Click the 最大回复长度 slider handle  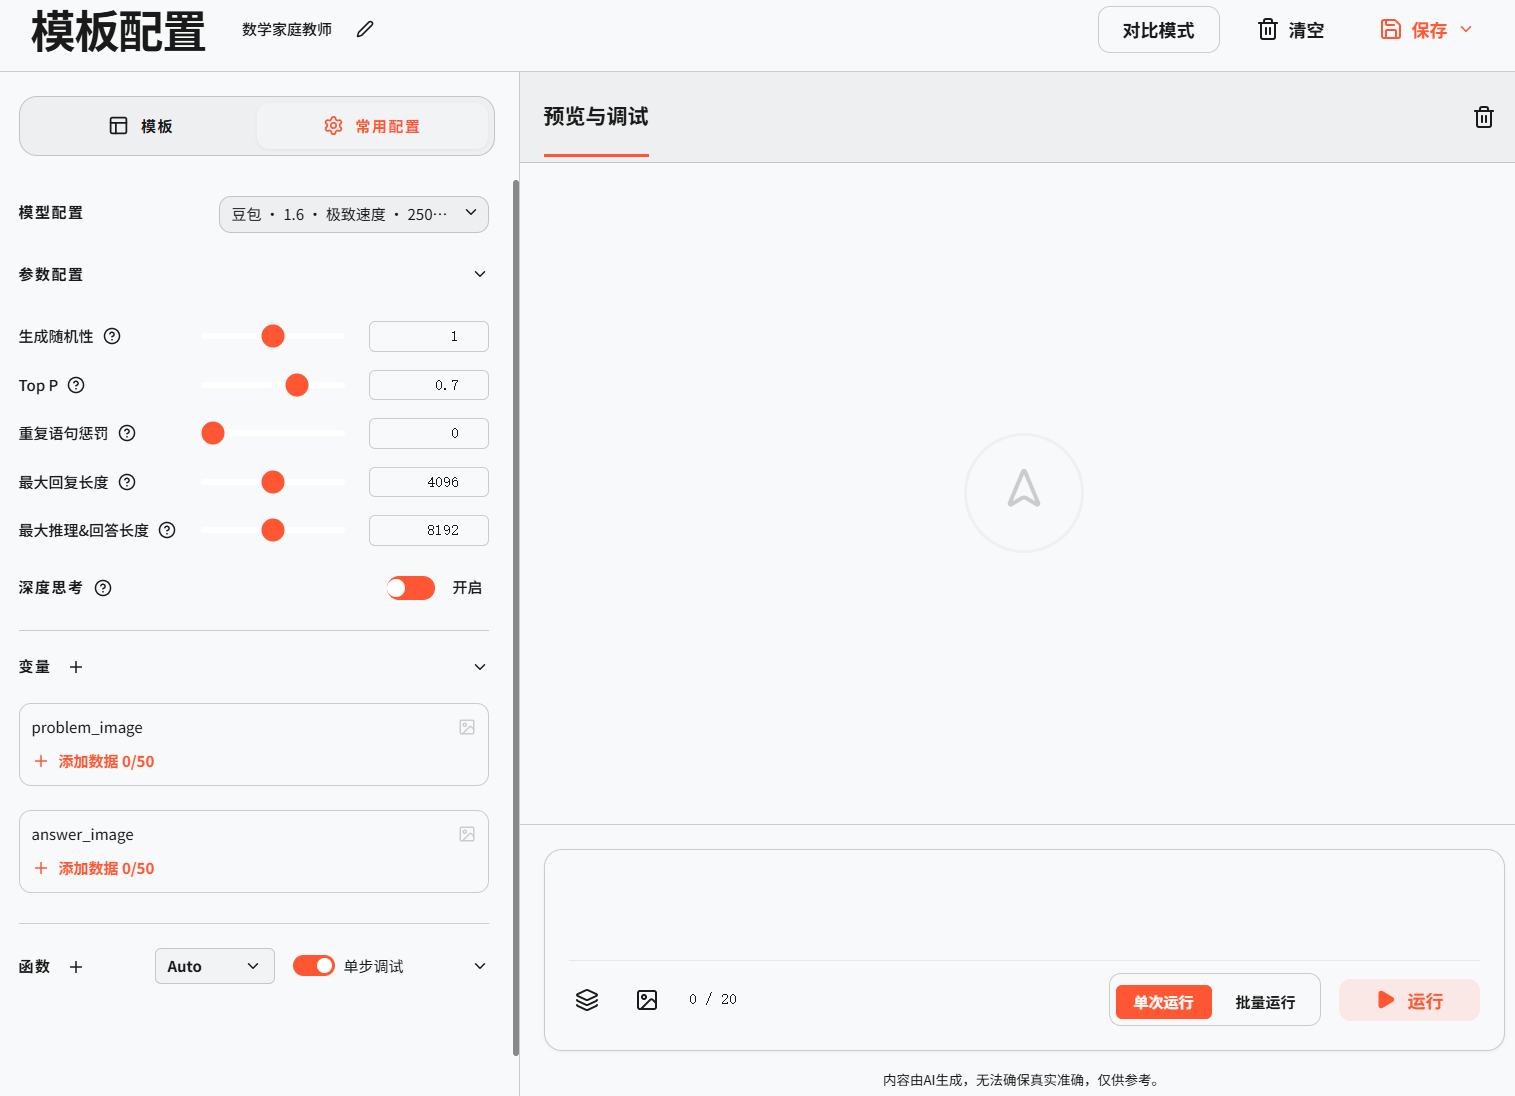(273, 482)
